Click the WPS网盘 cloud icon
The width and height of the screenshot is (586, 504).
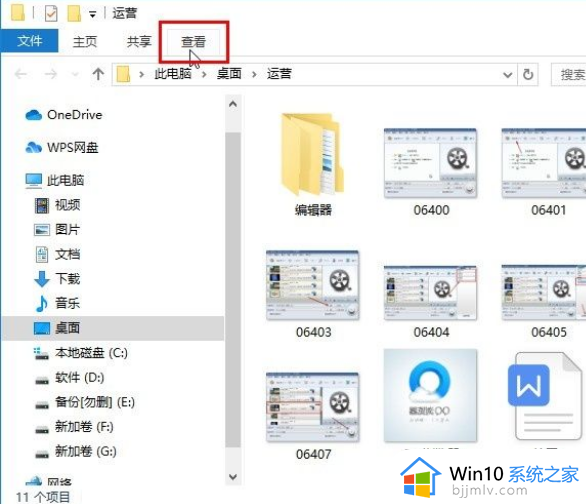click(34, 148)
